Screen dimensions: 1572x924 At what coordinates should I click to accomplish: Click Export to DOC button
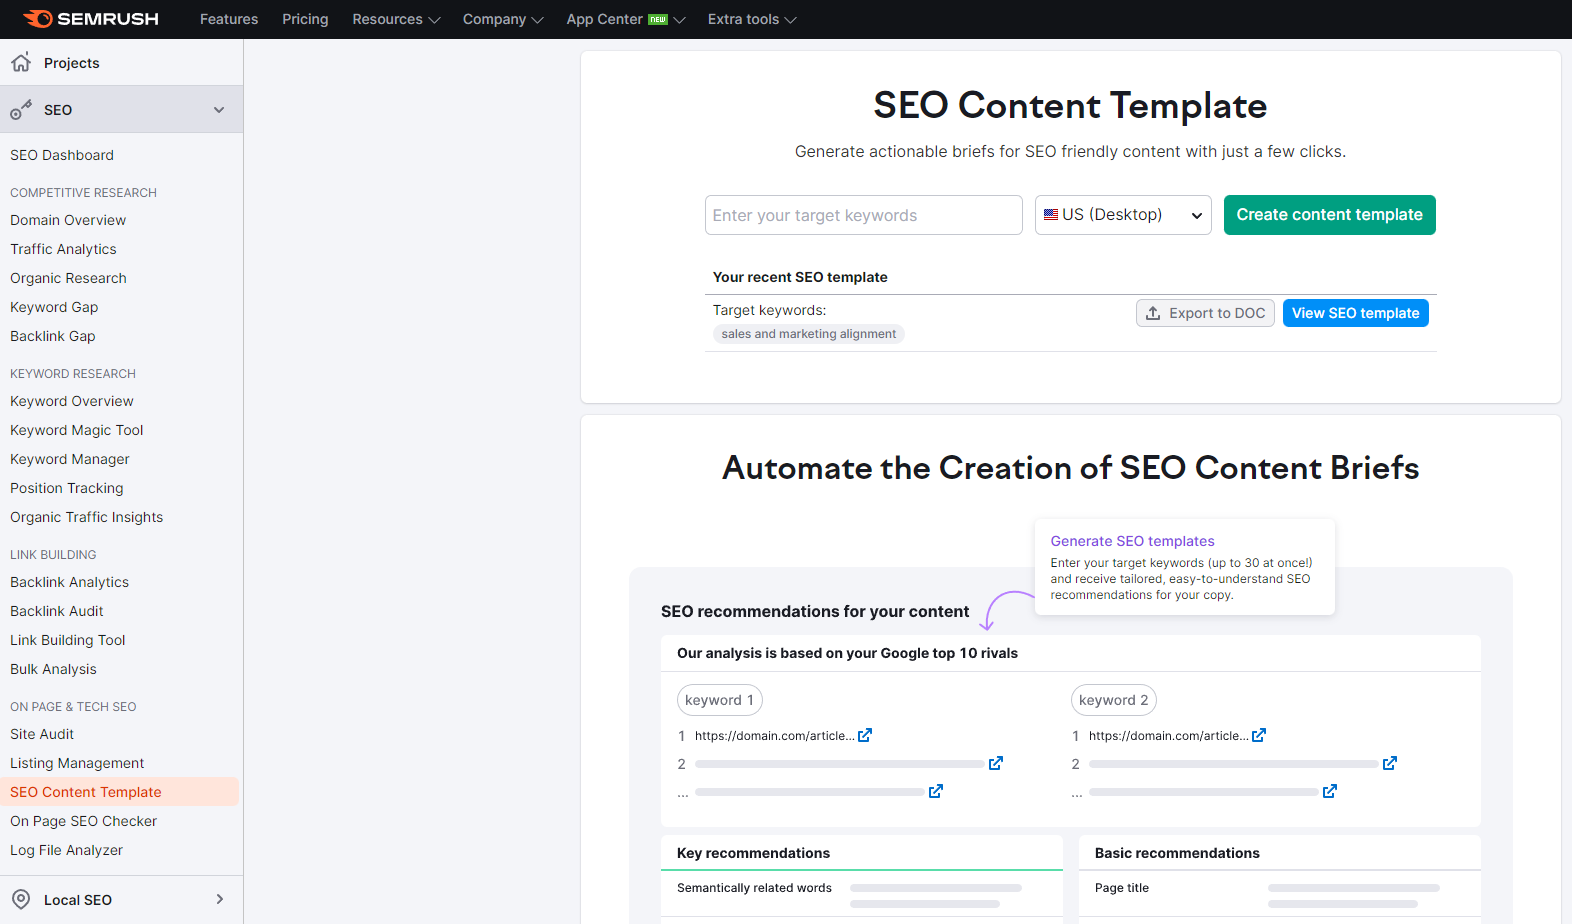[x=1205, y=313]
